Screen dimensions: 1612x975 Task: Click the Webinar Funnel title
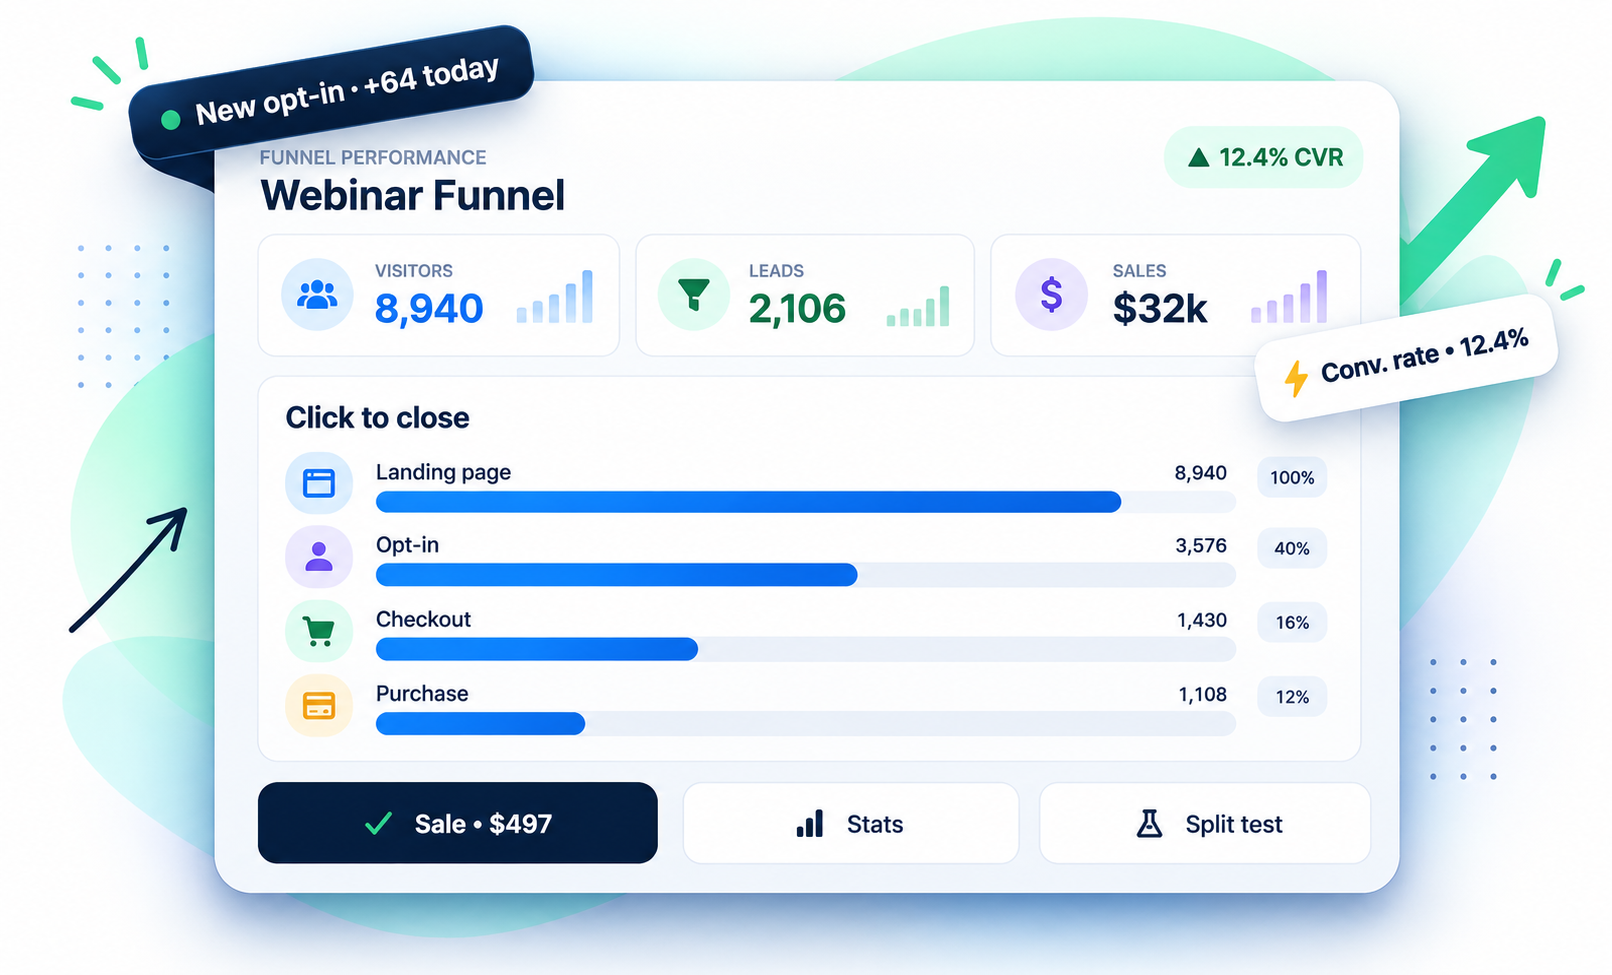click(x=413, y=195)
